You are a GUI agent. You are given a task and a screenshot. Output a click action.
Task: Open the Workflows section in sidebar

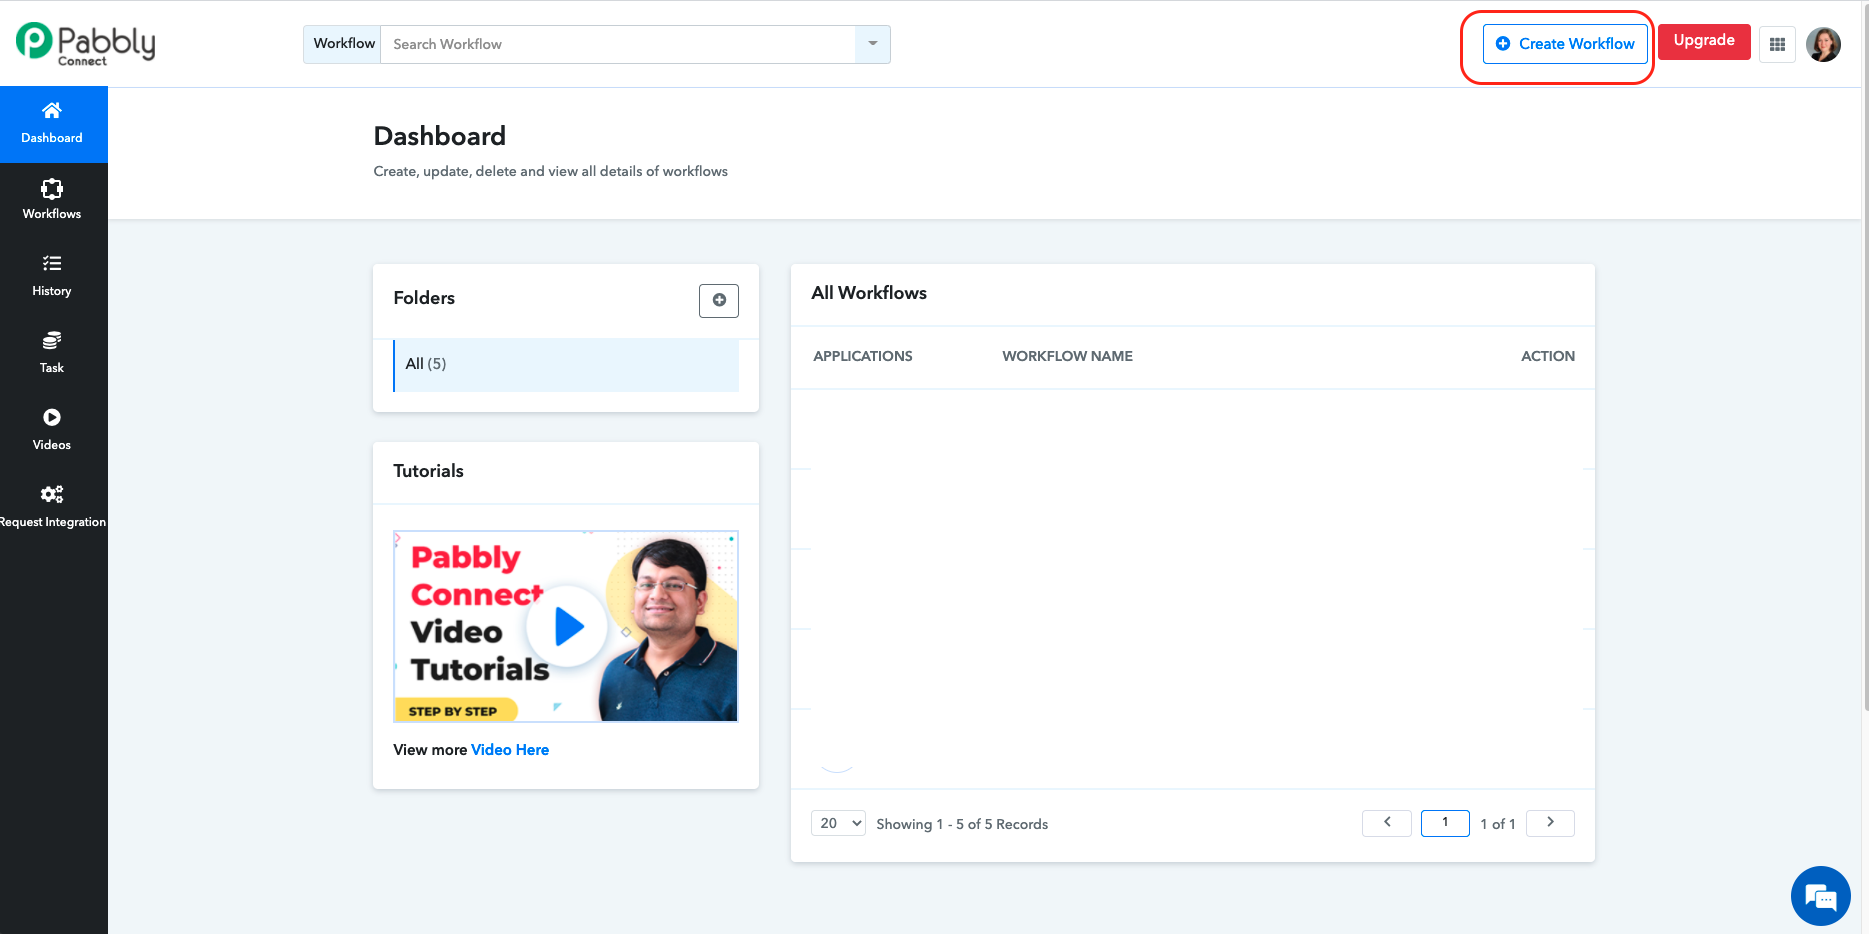point(51,196)
